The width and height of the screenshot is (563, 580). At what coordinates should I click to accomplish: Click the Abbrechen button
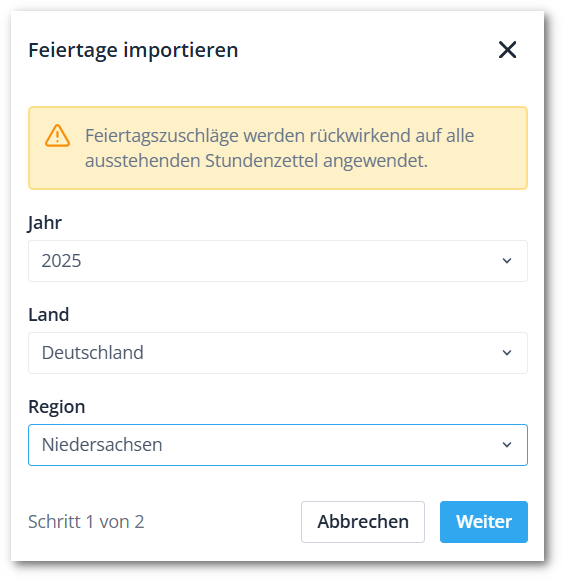(363, 522)
